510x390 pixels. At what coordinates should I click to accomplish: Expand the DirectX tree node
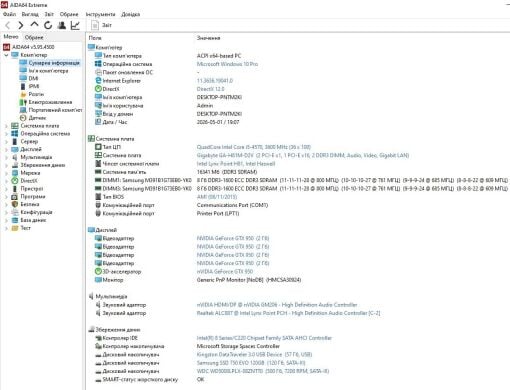click(x=6, y=181)
